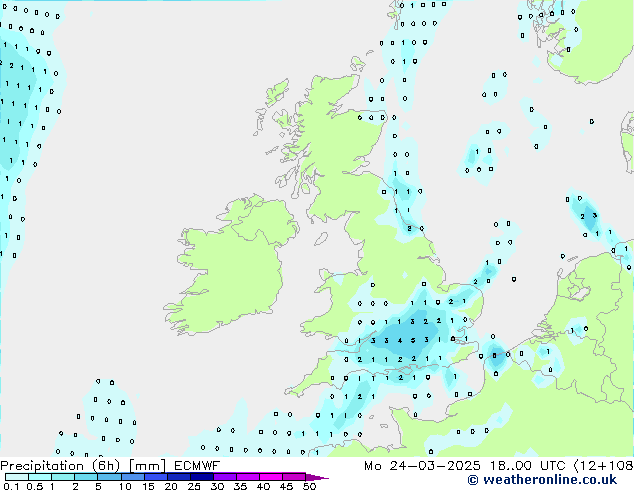
Task: Click the 'Precipitation (6h)' title text
Action: tap(60, 466)
